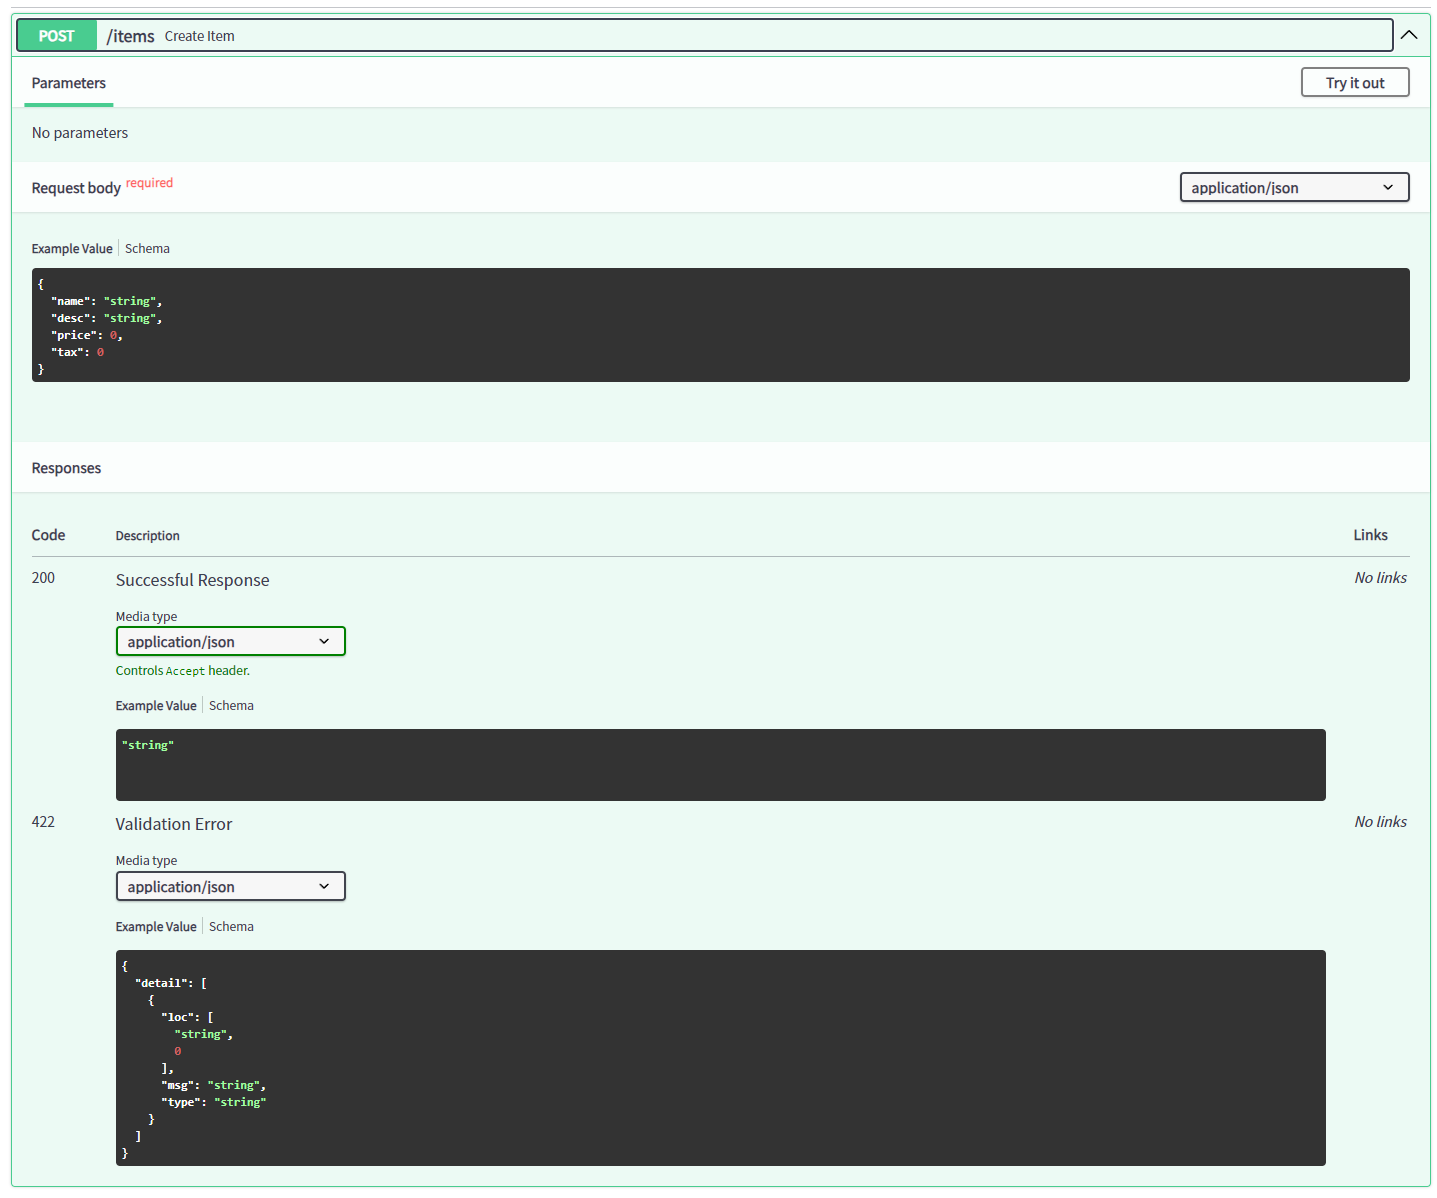Click 'Media type' label under 200 response
Image resolution: width=1437 pixels, height=1198 pixels.
point(146,617)
